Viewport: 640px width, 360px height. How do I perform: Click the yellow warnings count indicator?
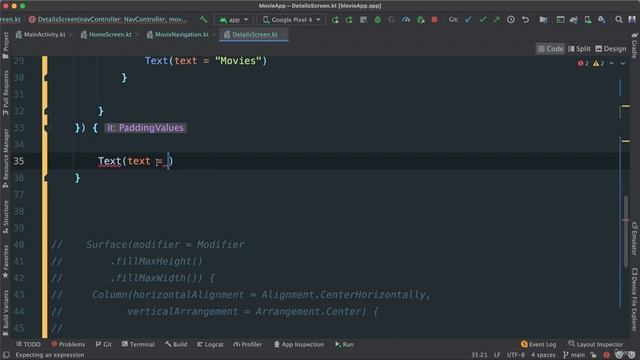click(598, 63)
